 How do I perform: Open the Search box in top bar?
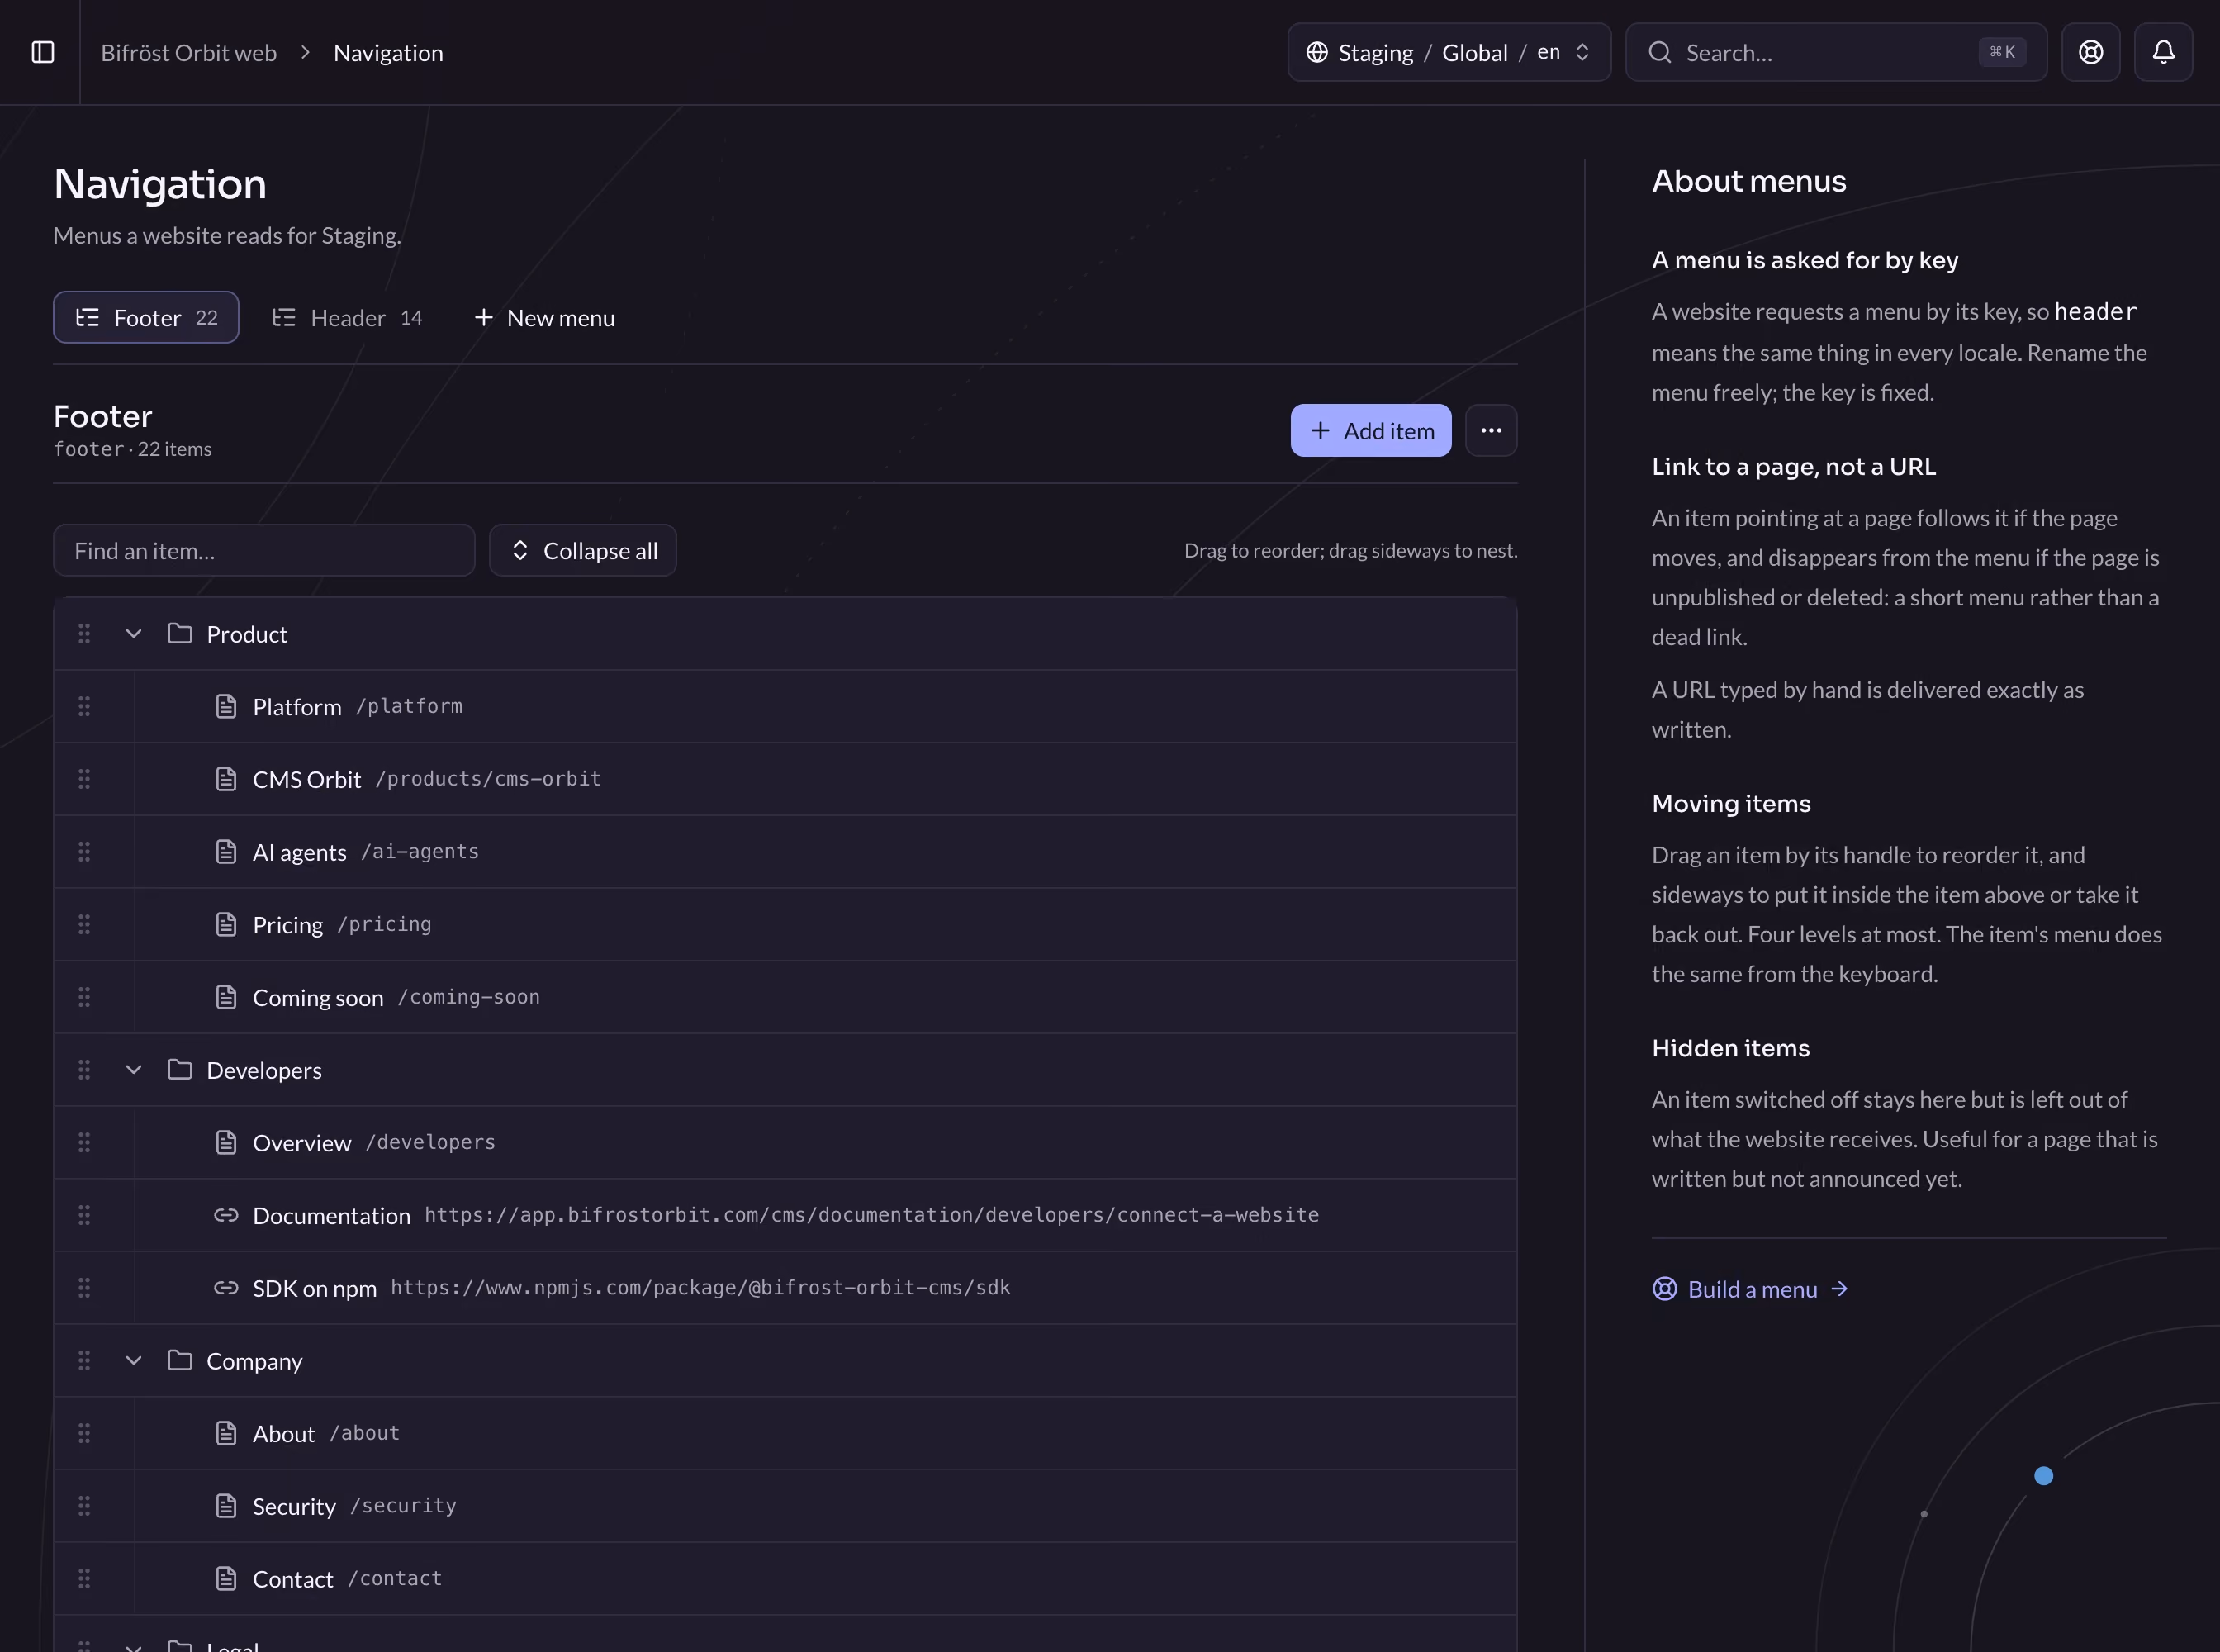click(x=1836, y=52)
